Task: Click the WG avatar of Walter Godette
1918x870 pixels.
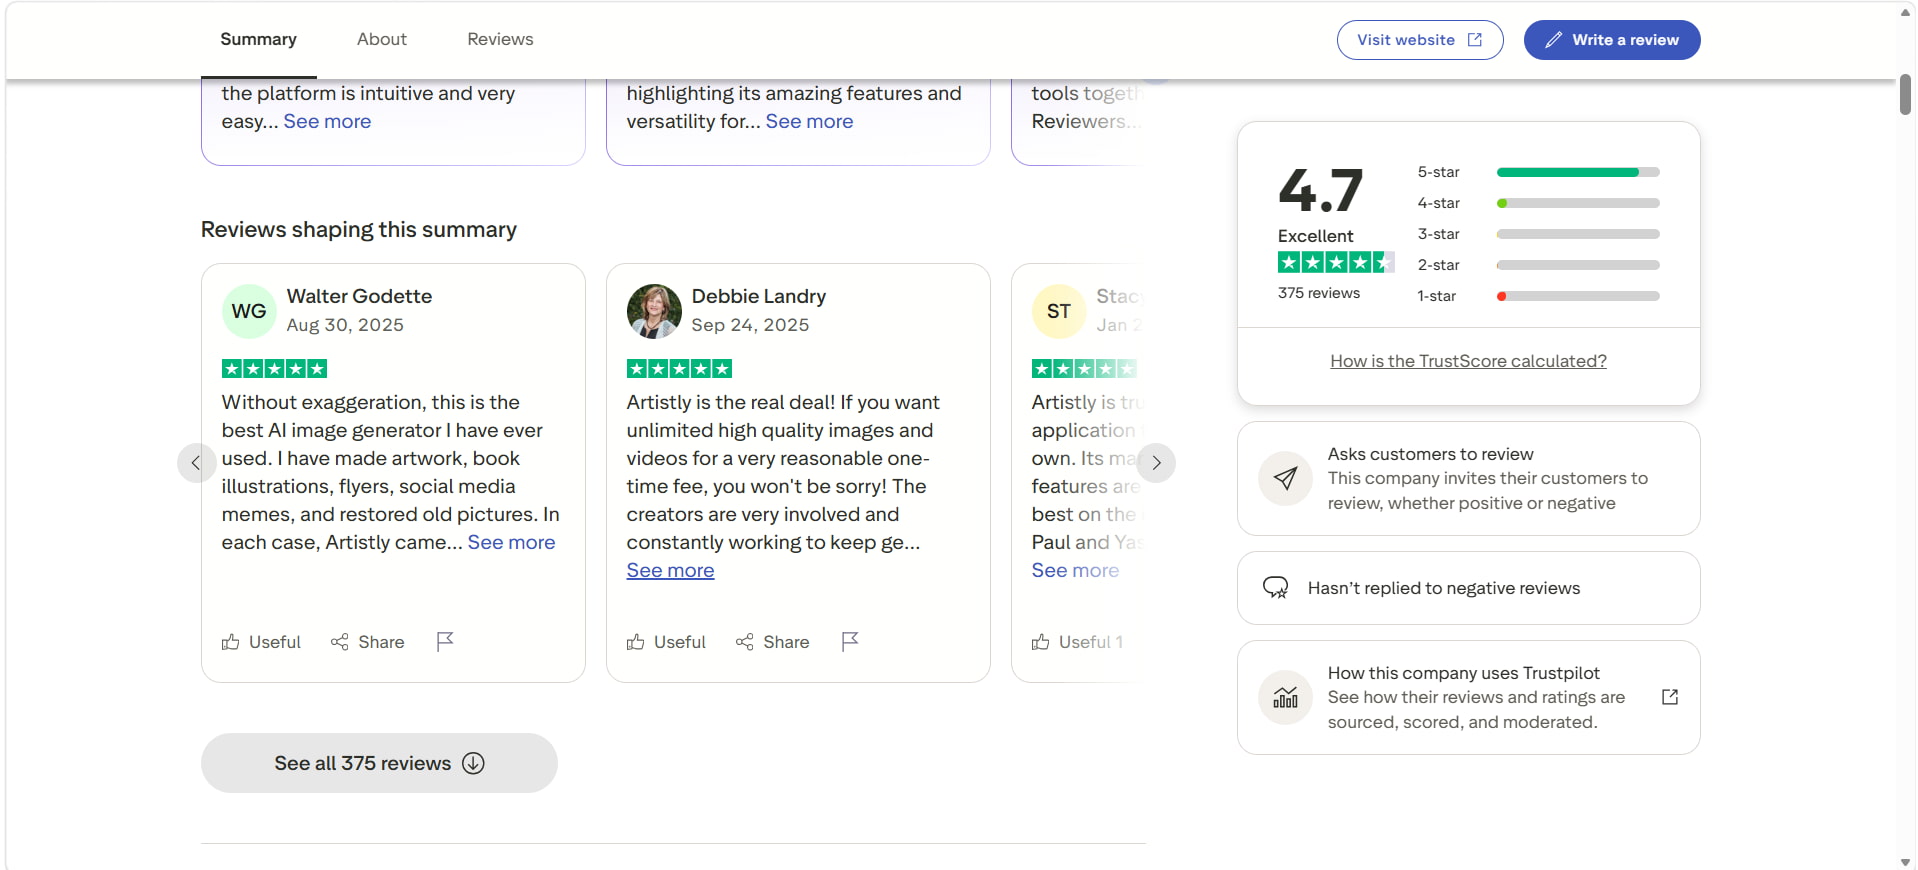Action: [249, 311]
